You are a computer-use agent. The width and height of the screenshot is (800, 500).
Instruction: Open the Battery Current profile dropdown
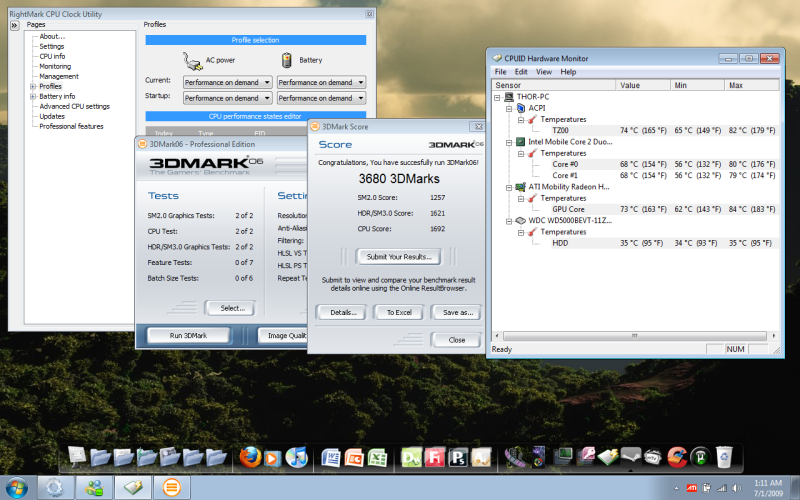point(321,82)
